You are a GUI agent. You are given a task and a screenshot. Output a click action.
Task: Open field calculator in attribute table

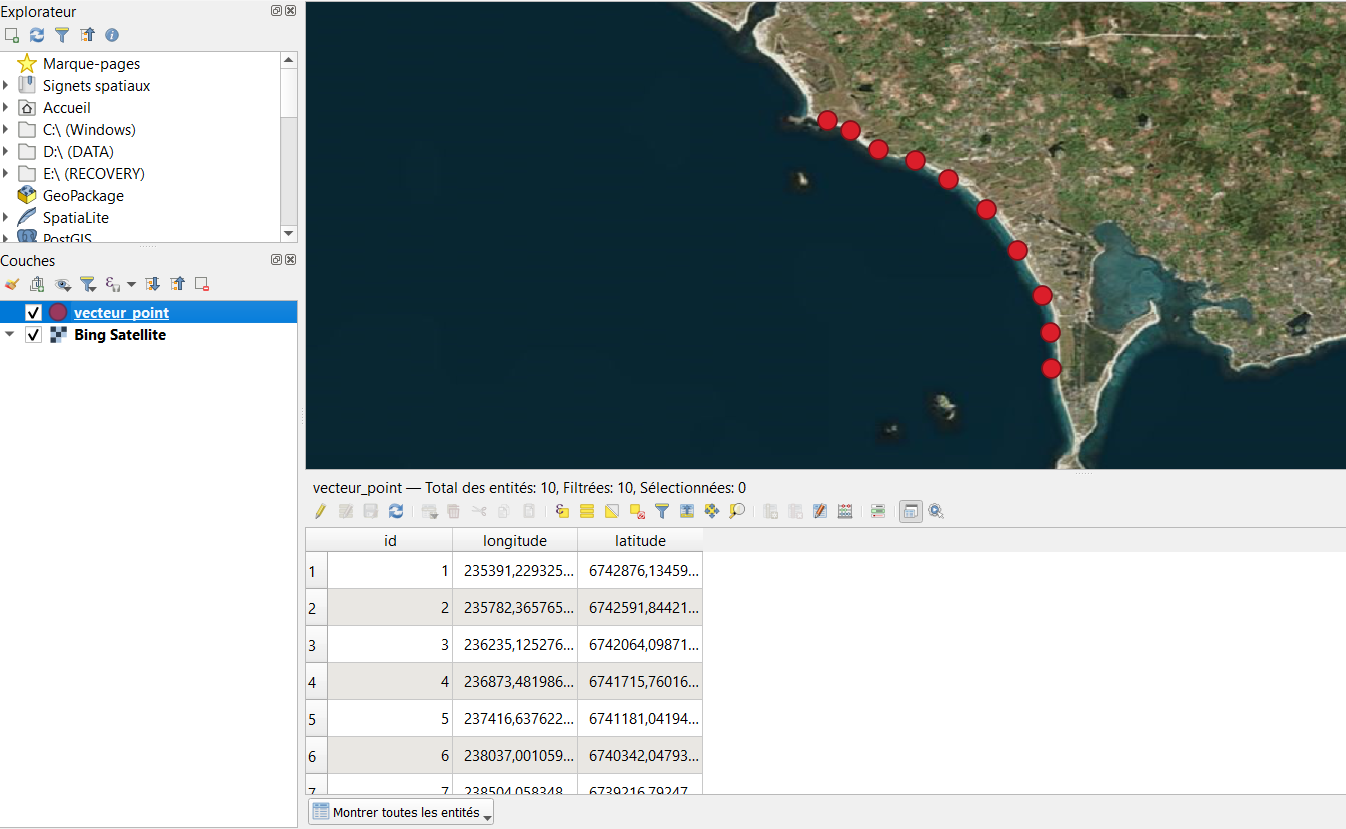click(845, 511)
